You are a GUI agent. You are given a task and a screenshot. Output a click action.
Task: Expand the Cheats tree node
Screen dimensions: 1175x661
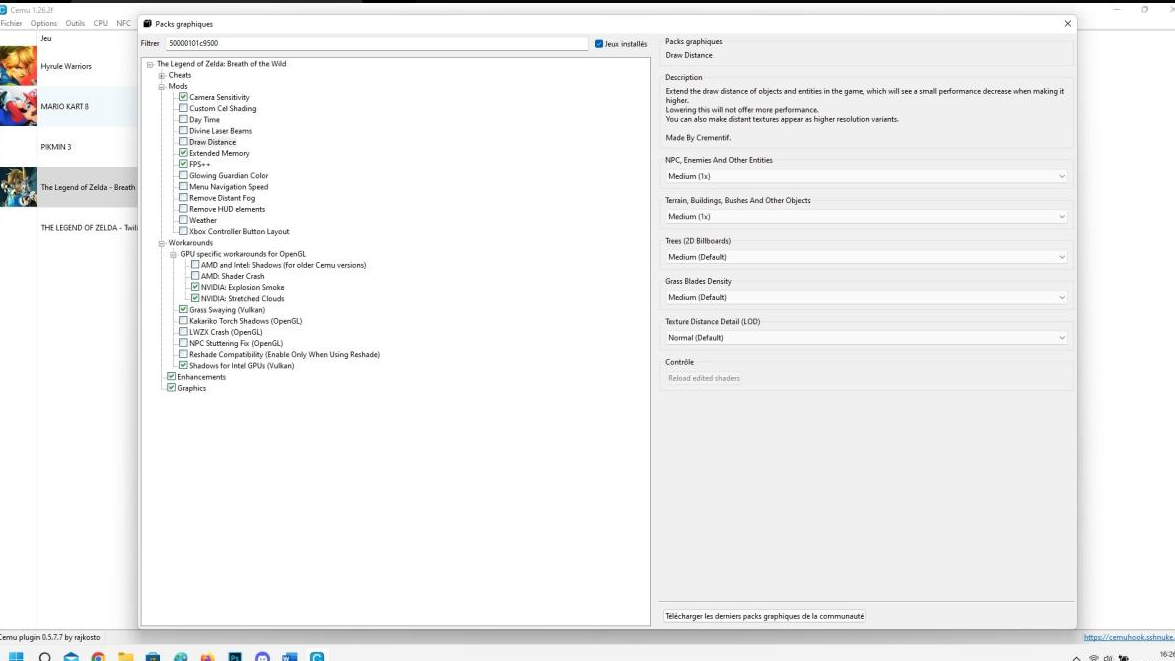tap(161, 75)
